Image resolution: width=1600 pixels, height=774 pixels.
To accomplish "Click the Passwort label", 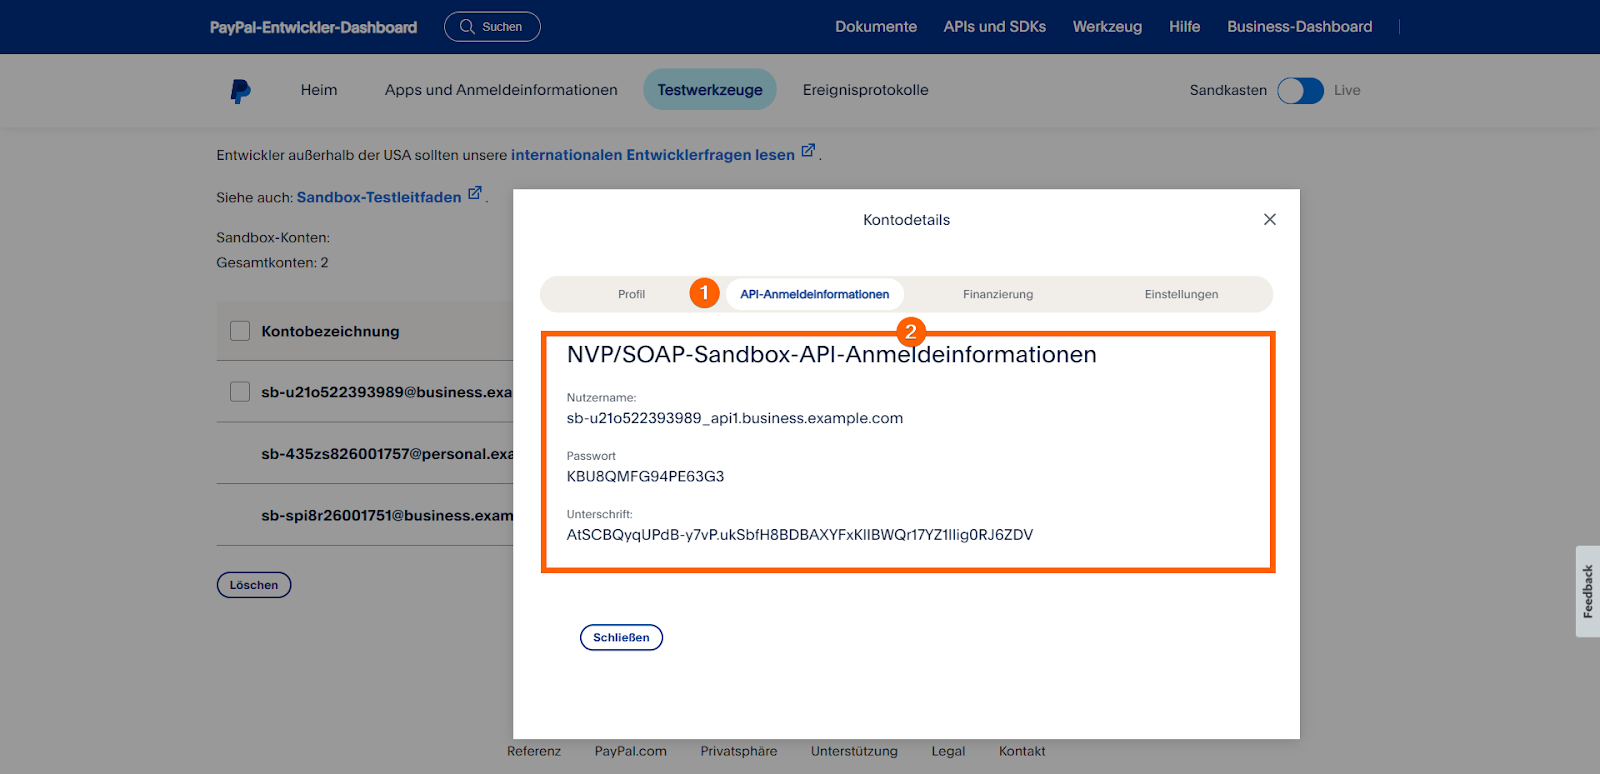I will (x=591, y=456).
